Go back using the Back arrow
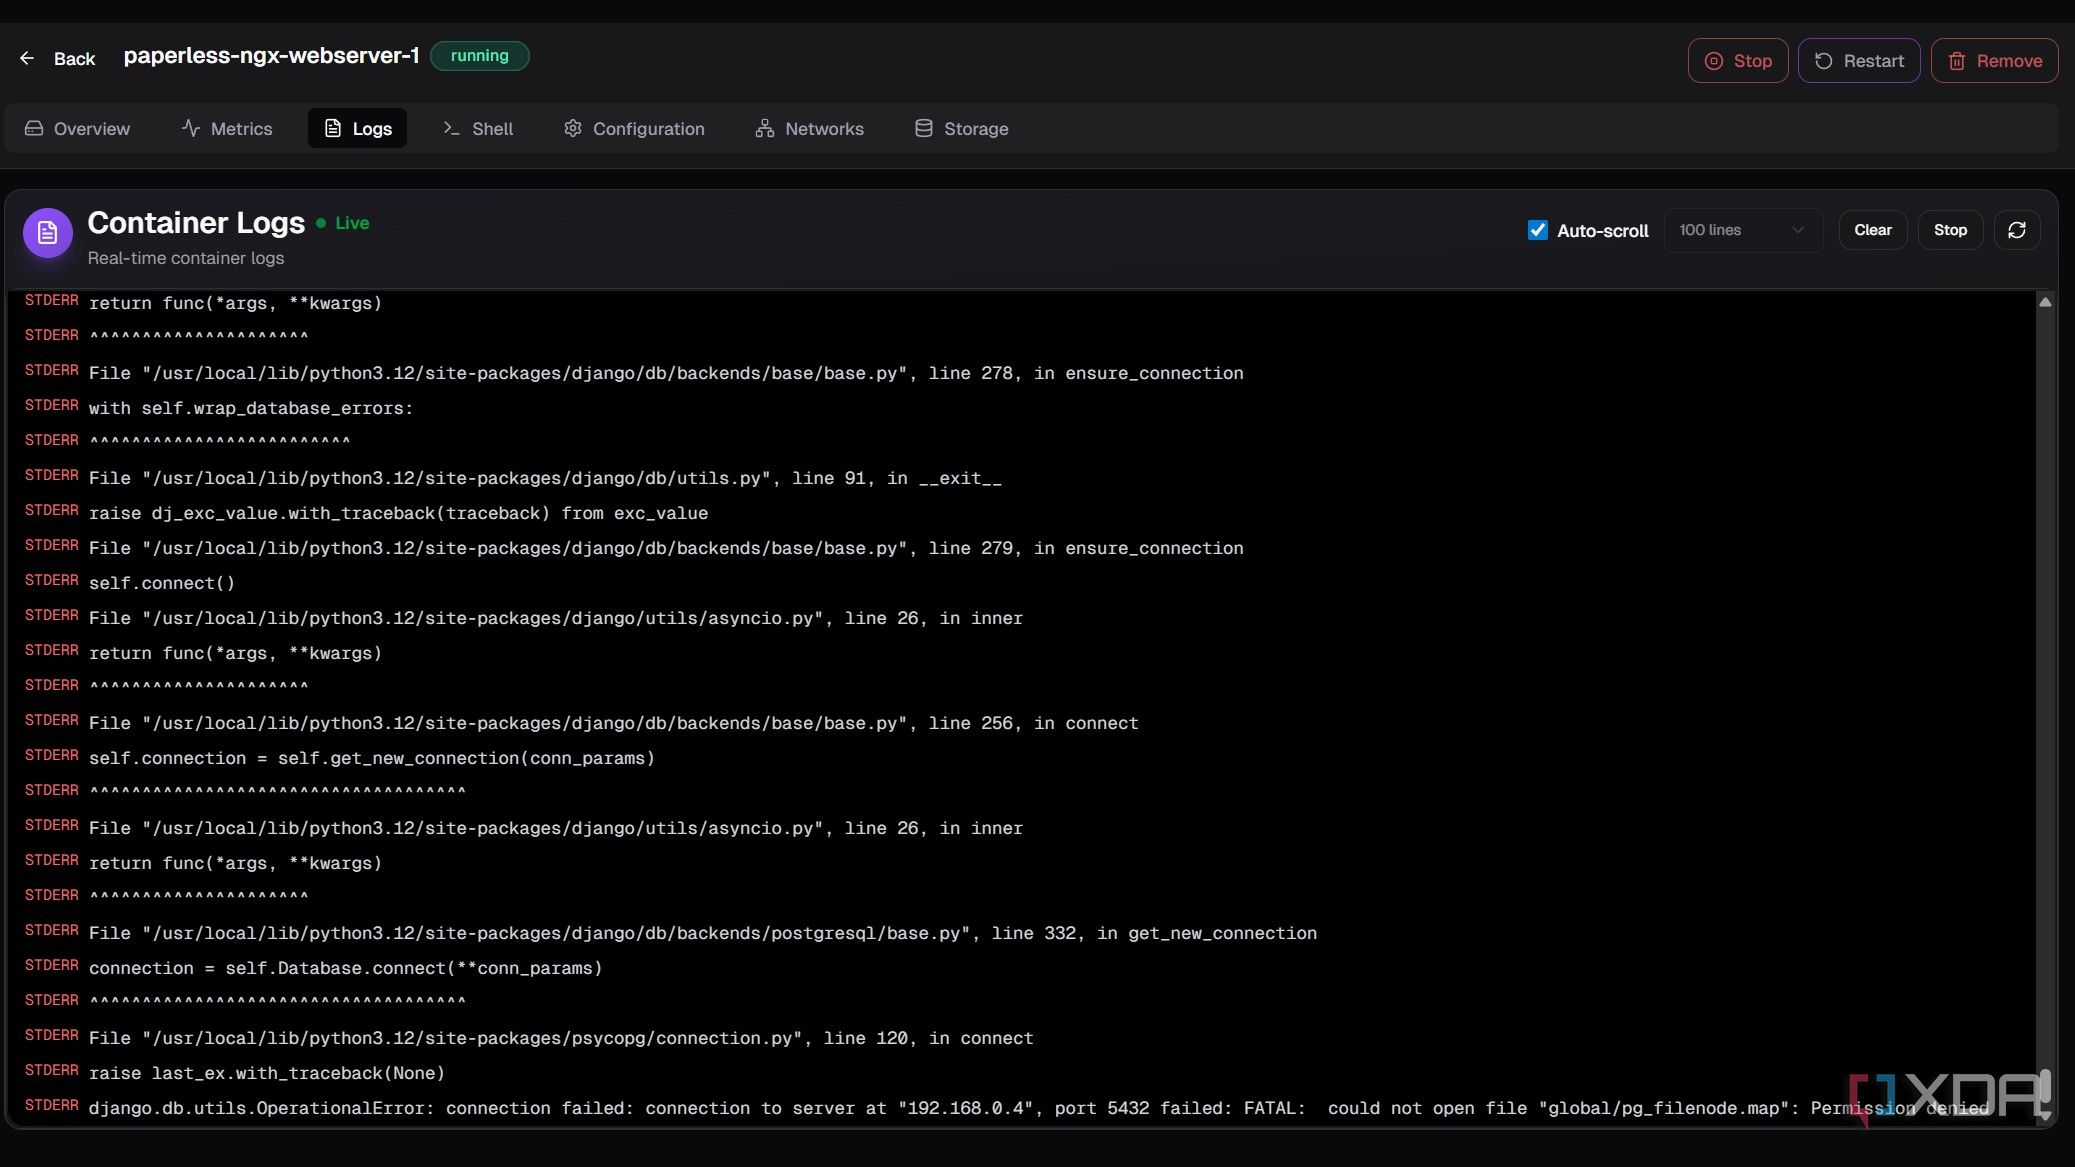 pos(57,59)
